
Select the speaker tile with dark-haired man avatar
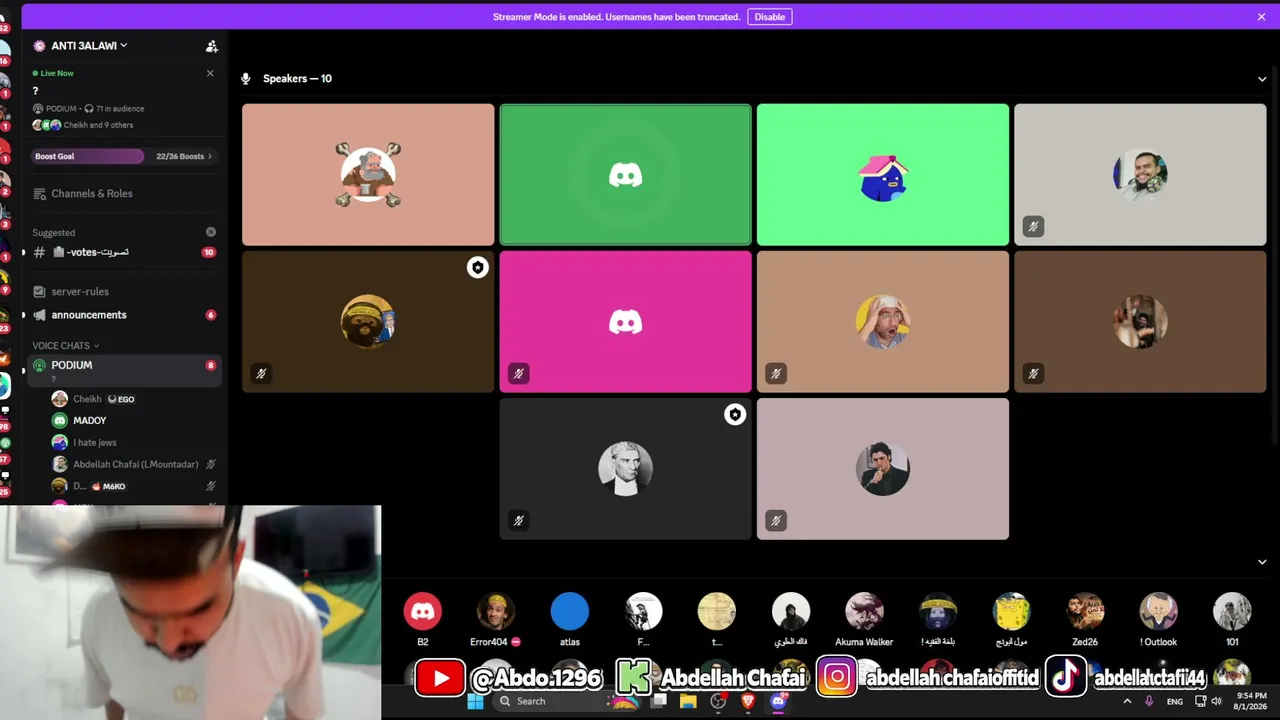tap(883, 469)
